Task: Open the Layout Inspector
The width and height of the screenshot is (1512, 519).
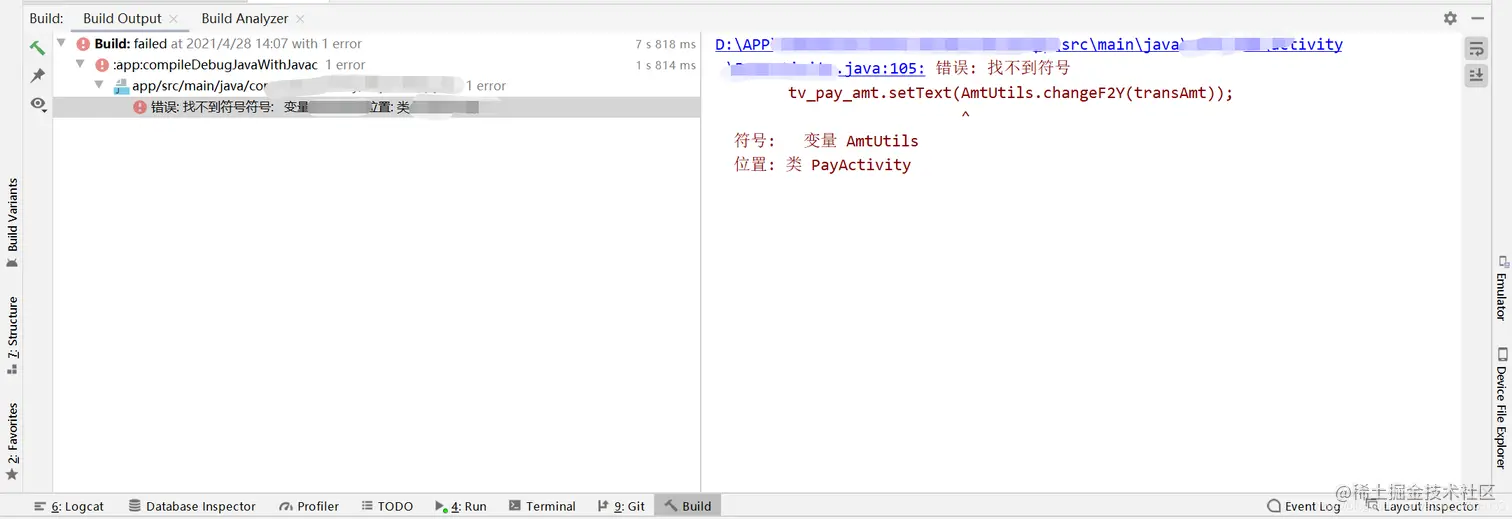Action: pyautogui.click(x=1421, y=506)
